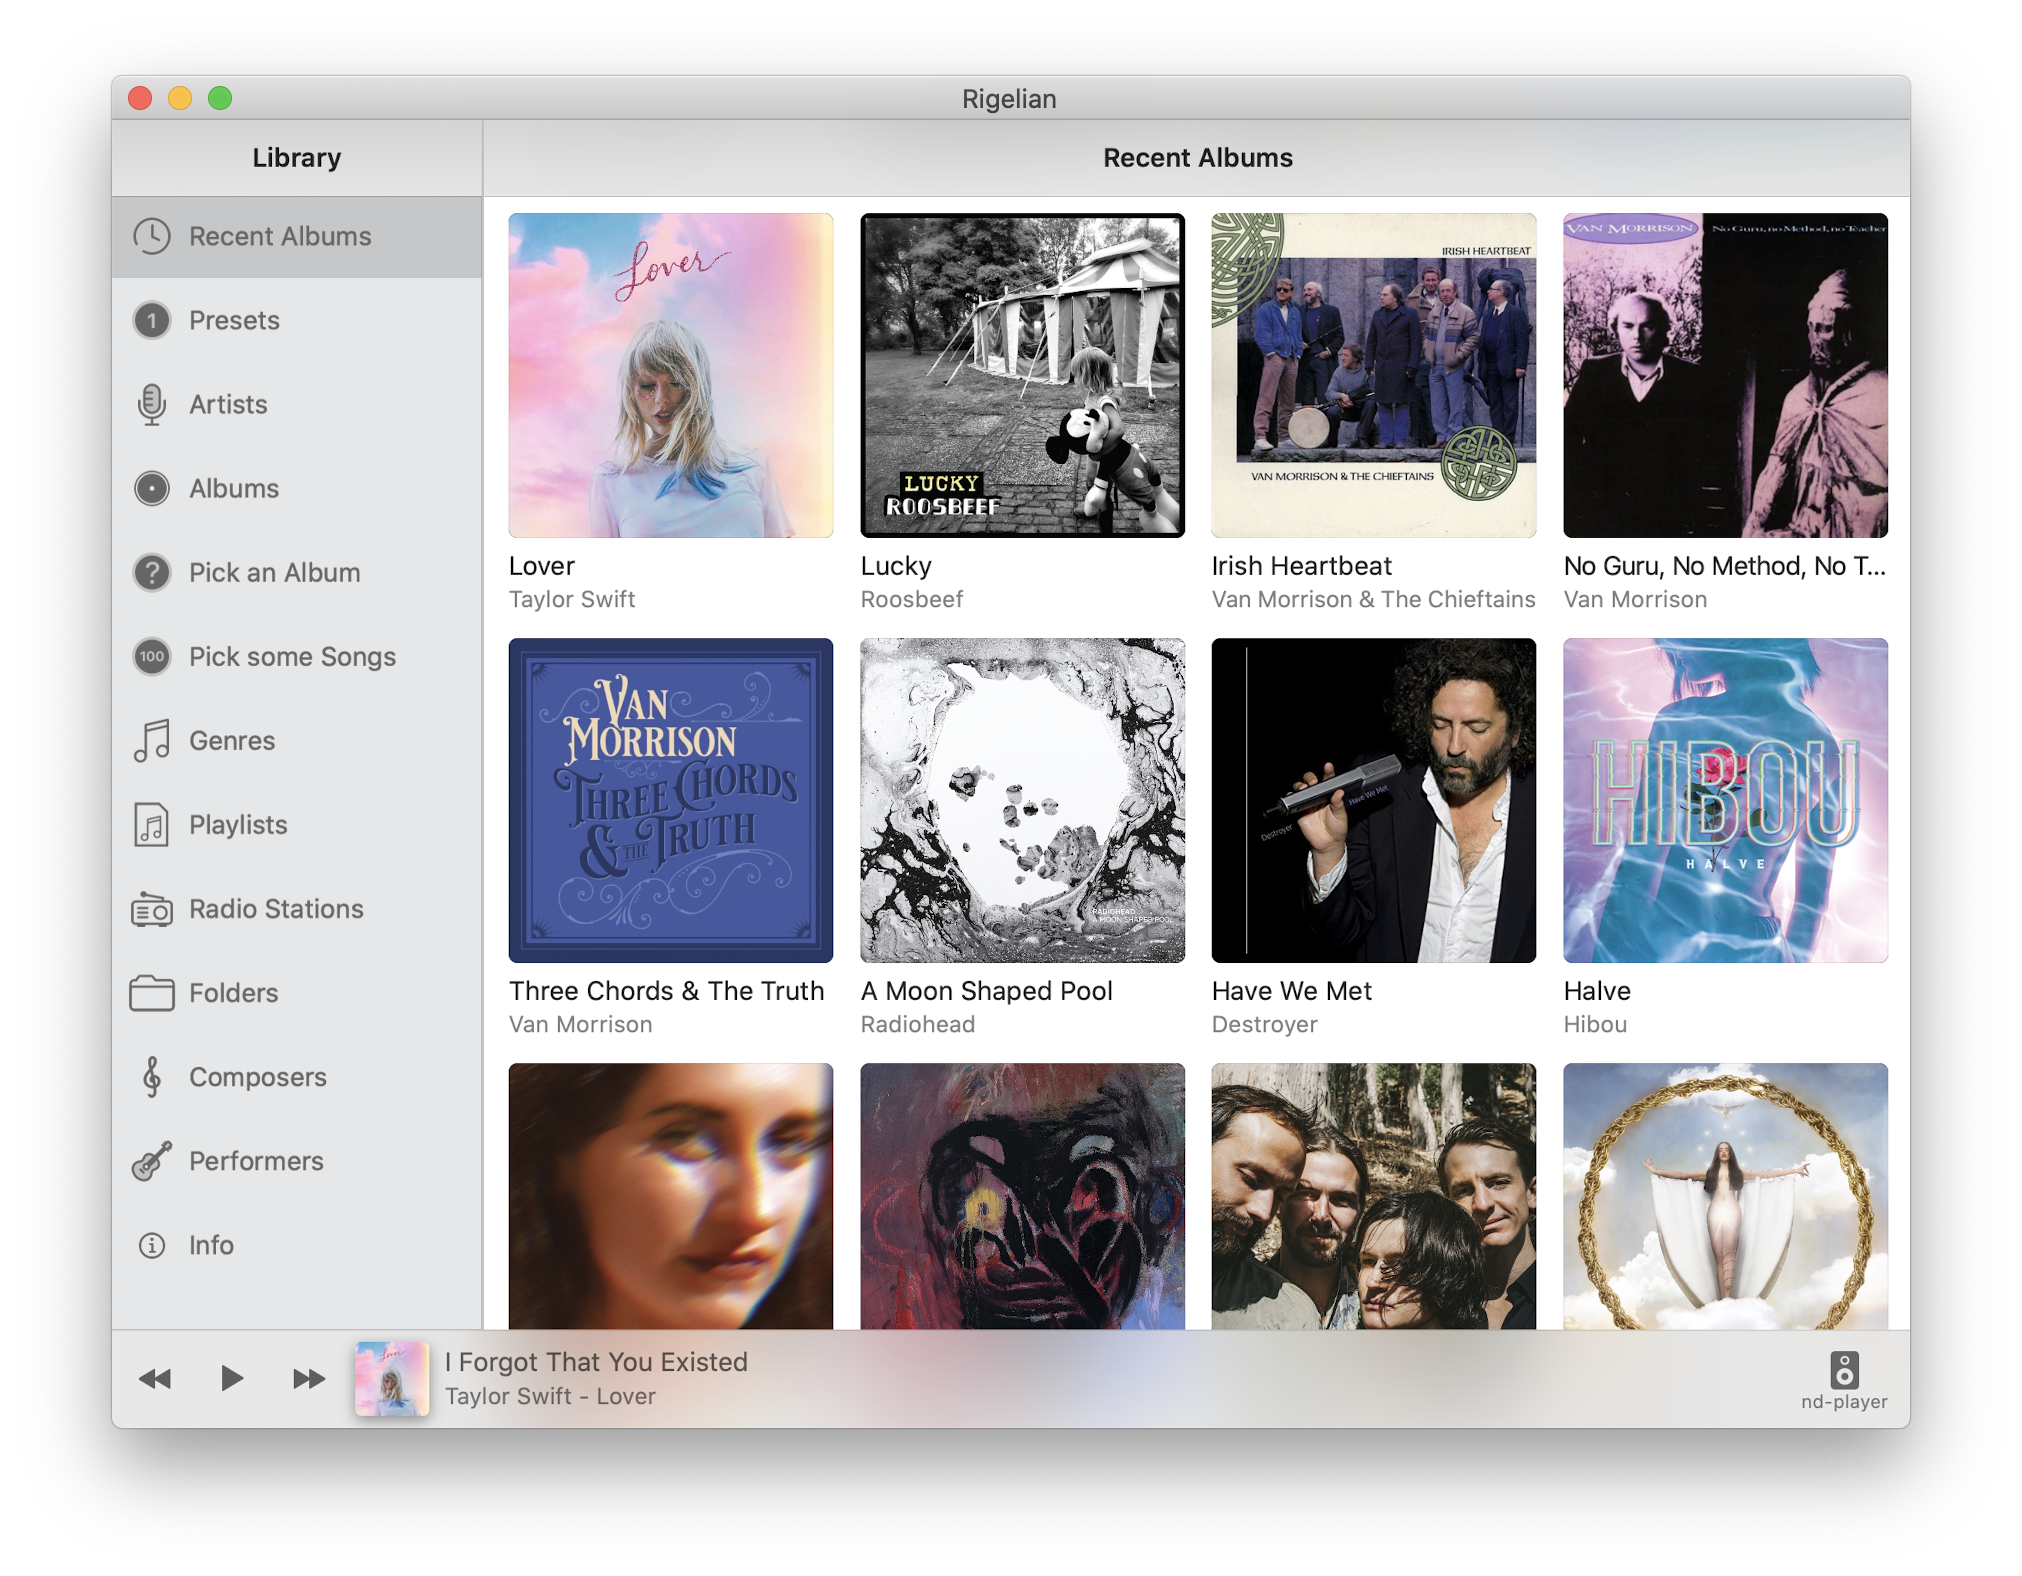Click the now-playing Lover artwork thumbnail
This screenshot has height=1576, width=2022.
[x=392, y=1379]
